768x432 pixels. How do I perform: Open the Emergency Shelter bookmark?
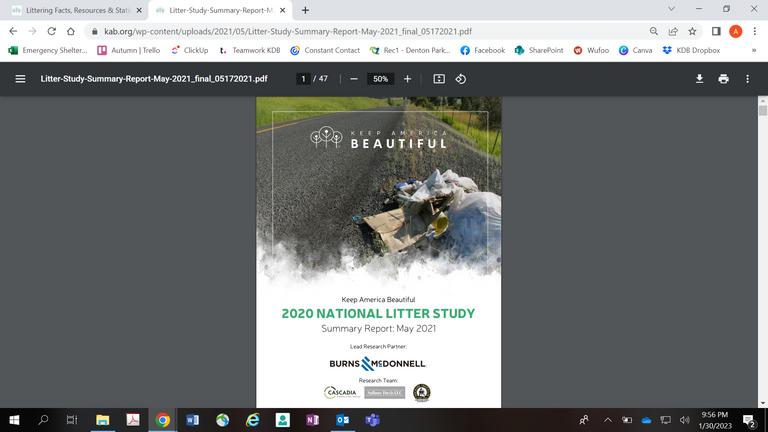click(48, 50)
